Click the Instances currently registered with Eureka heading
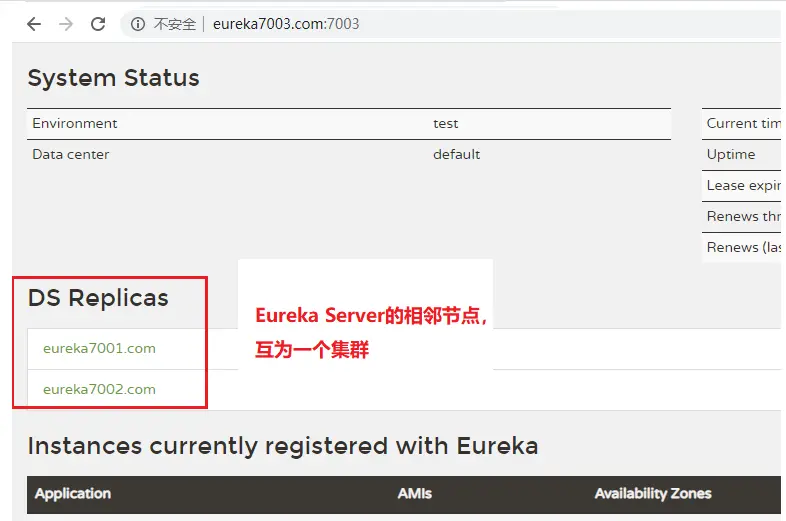This screenshot has width=786, height=521. (x=283, y=446)
